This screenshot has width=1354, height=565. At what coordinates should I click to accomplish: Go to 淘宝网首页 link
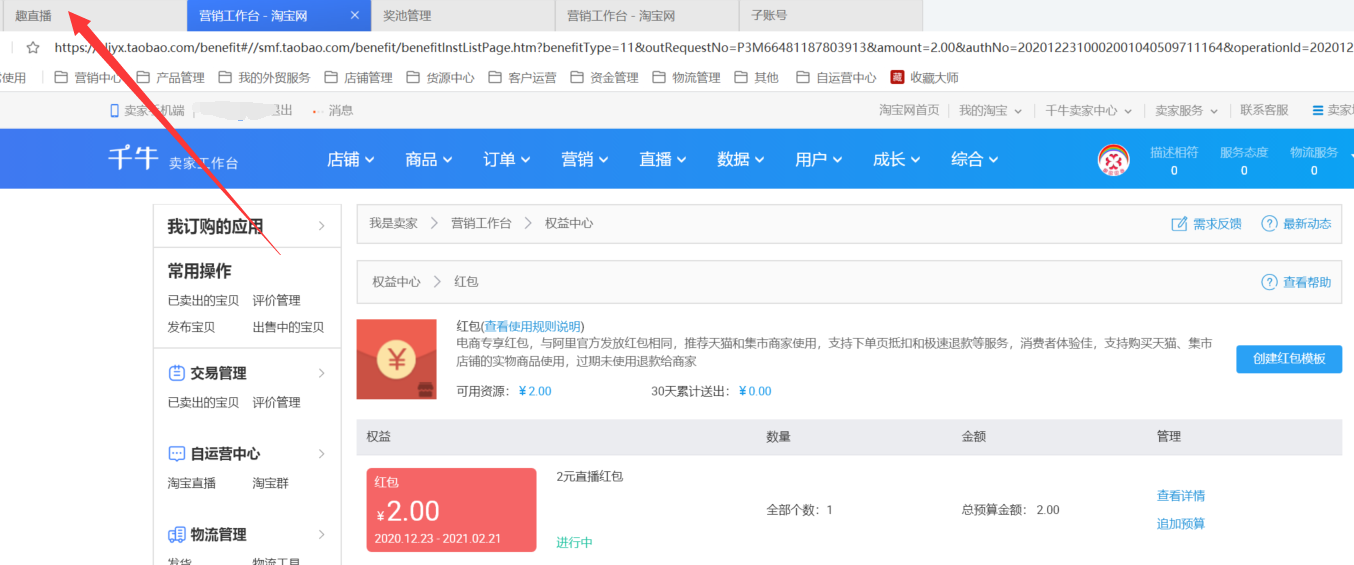(x=909, y=110)
